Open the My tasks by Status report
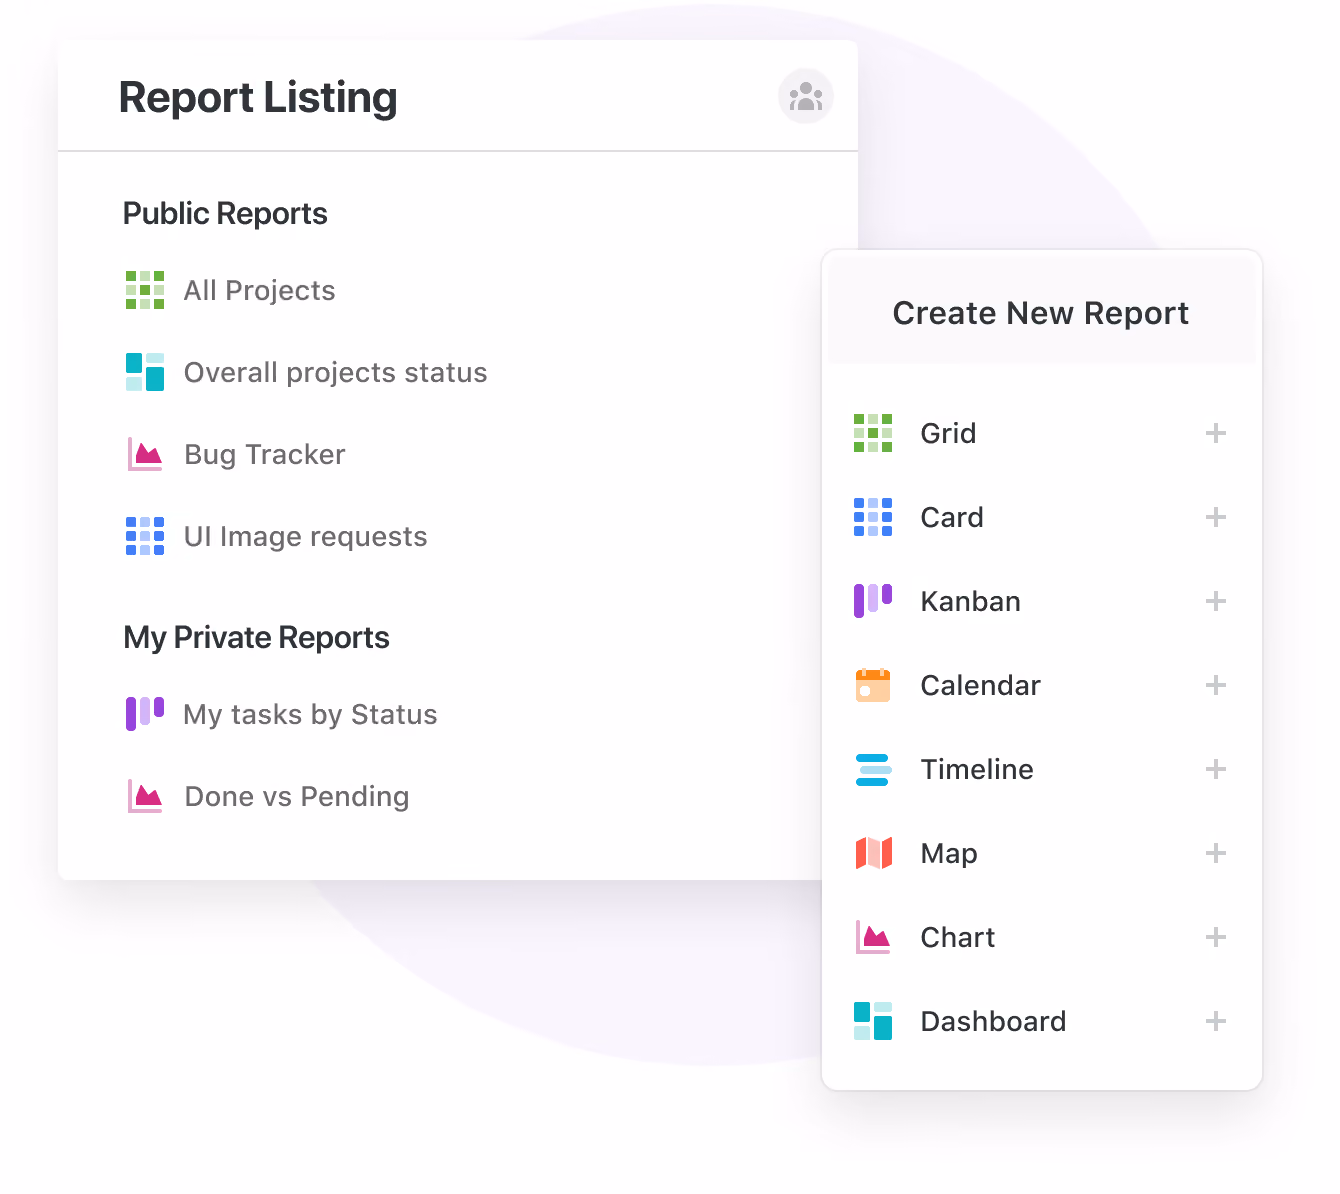Viewport: 1340px width, 1194px height. pos(311,714)
